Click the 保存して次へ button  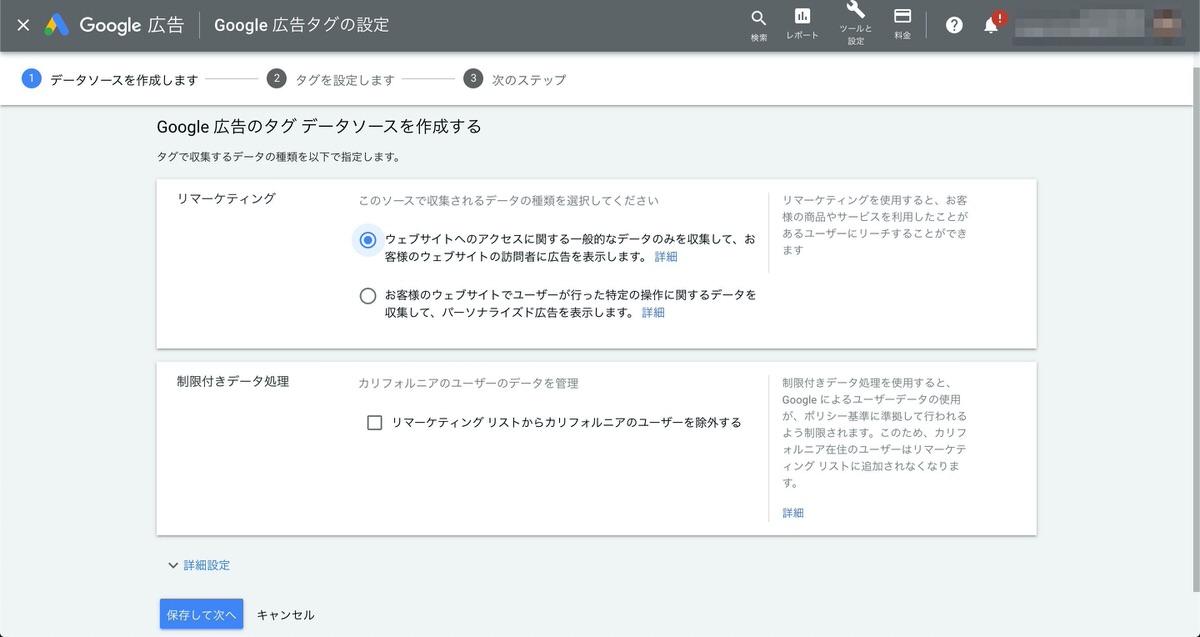(201, 614)
